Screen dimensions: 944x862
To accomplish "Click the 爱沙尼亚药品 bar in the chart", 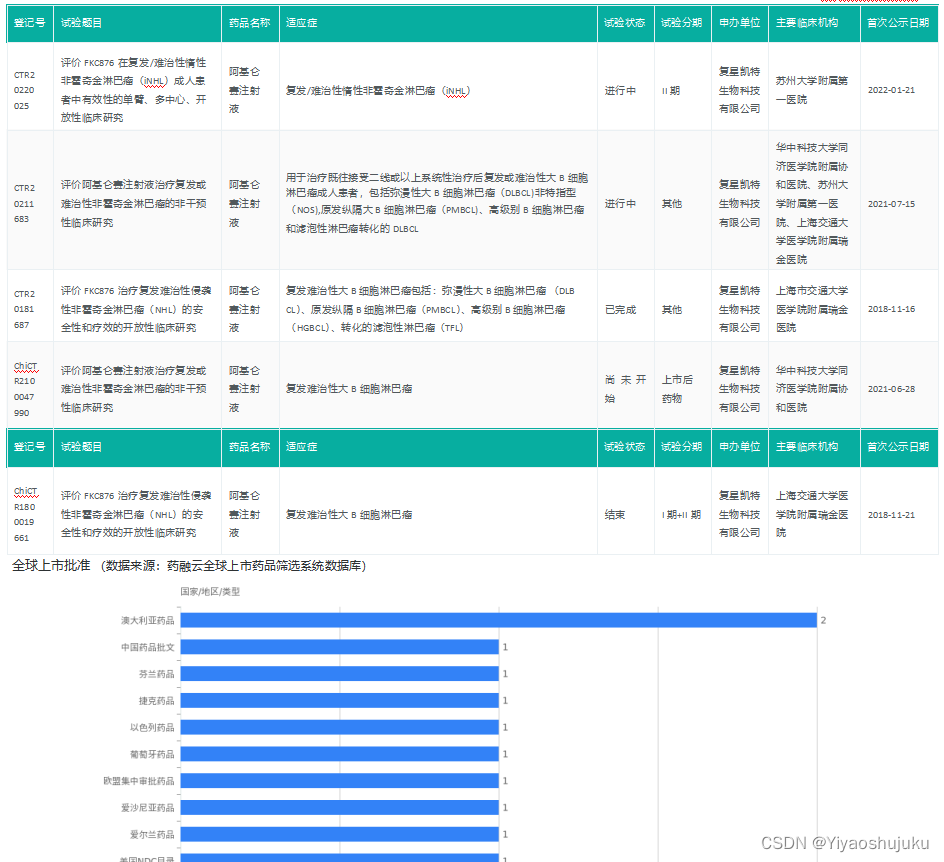I will 340,807.
